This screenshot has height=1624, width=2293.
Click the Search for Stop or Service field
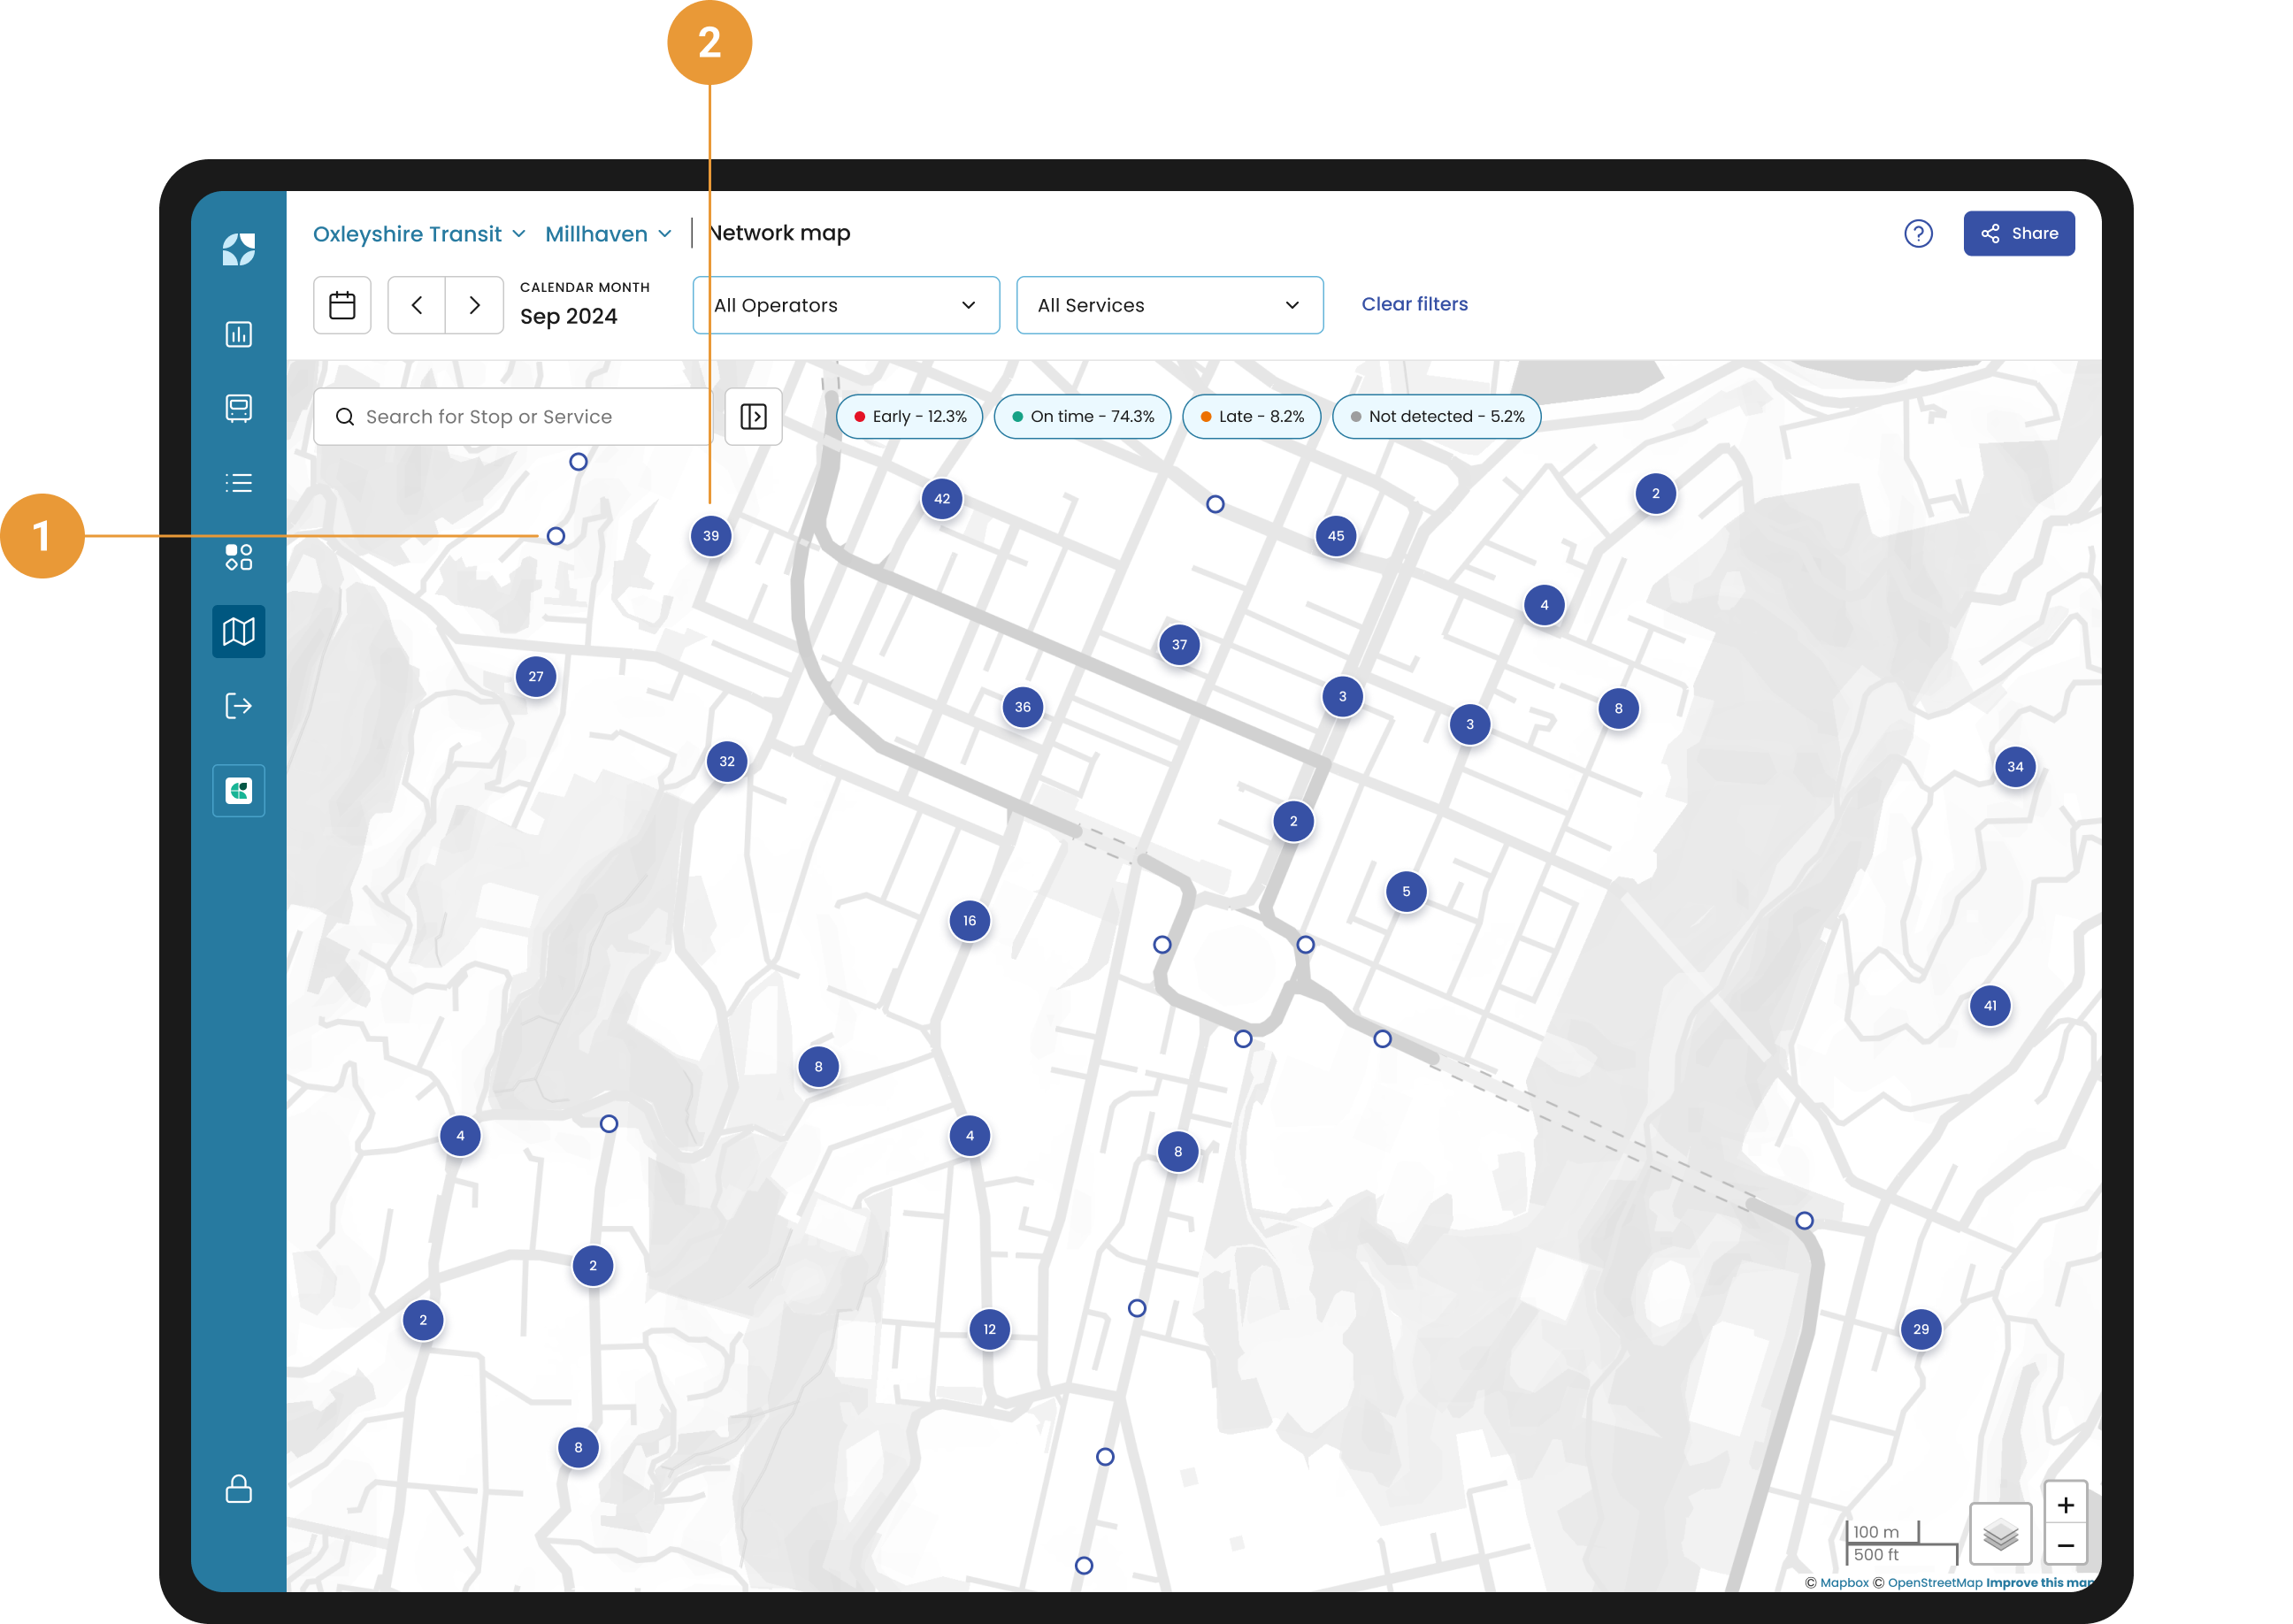pyautogui.click(x=510, y=417)
